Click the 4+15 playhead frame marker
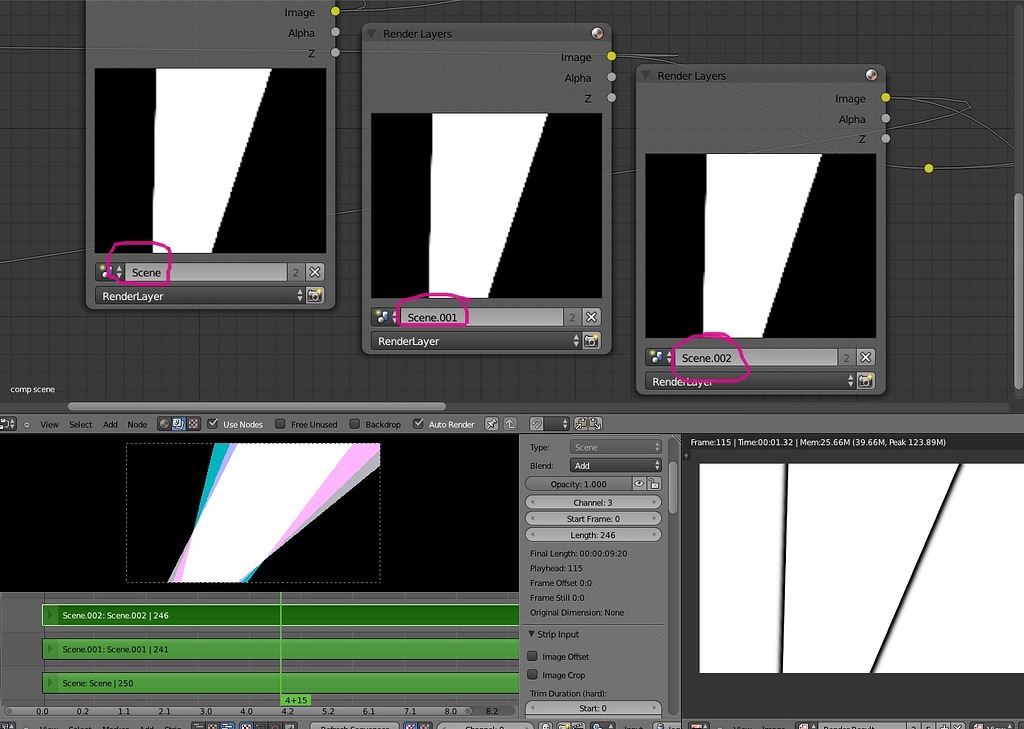The height and width of the screenshot is (729, 1024). pyautogui.click(x=295, y=700)
